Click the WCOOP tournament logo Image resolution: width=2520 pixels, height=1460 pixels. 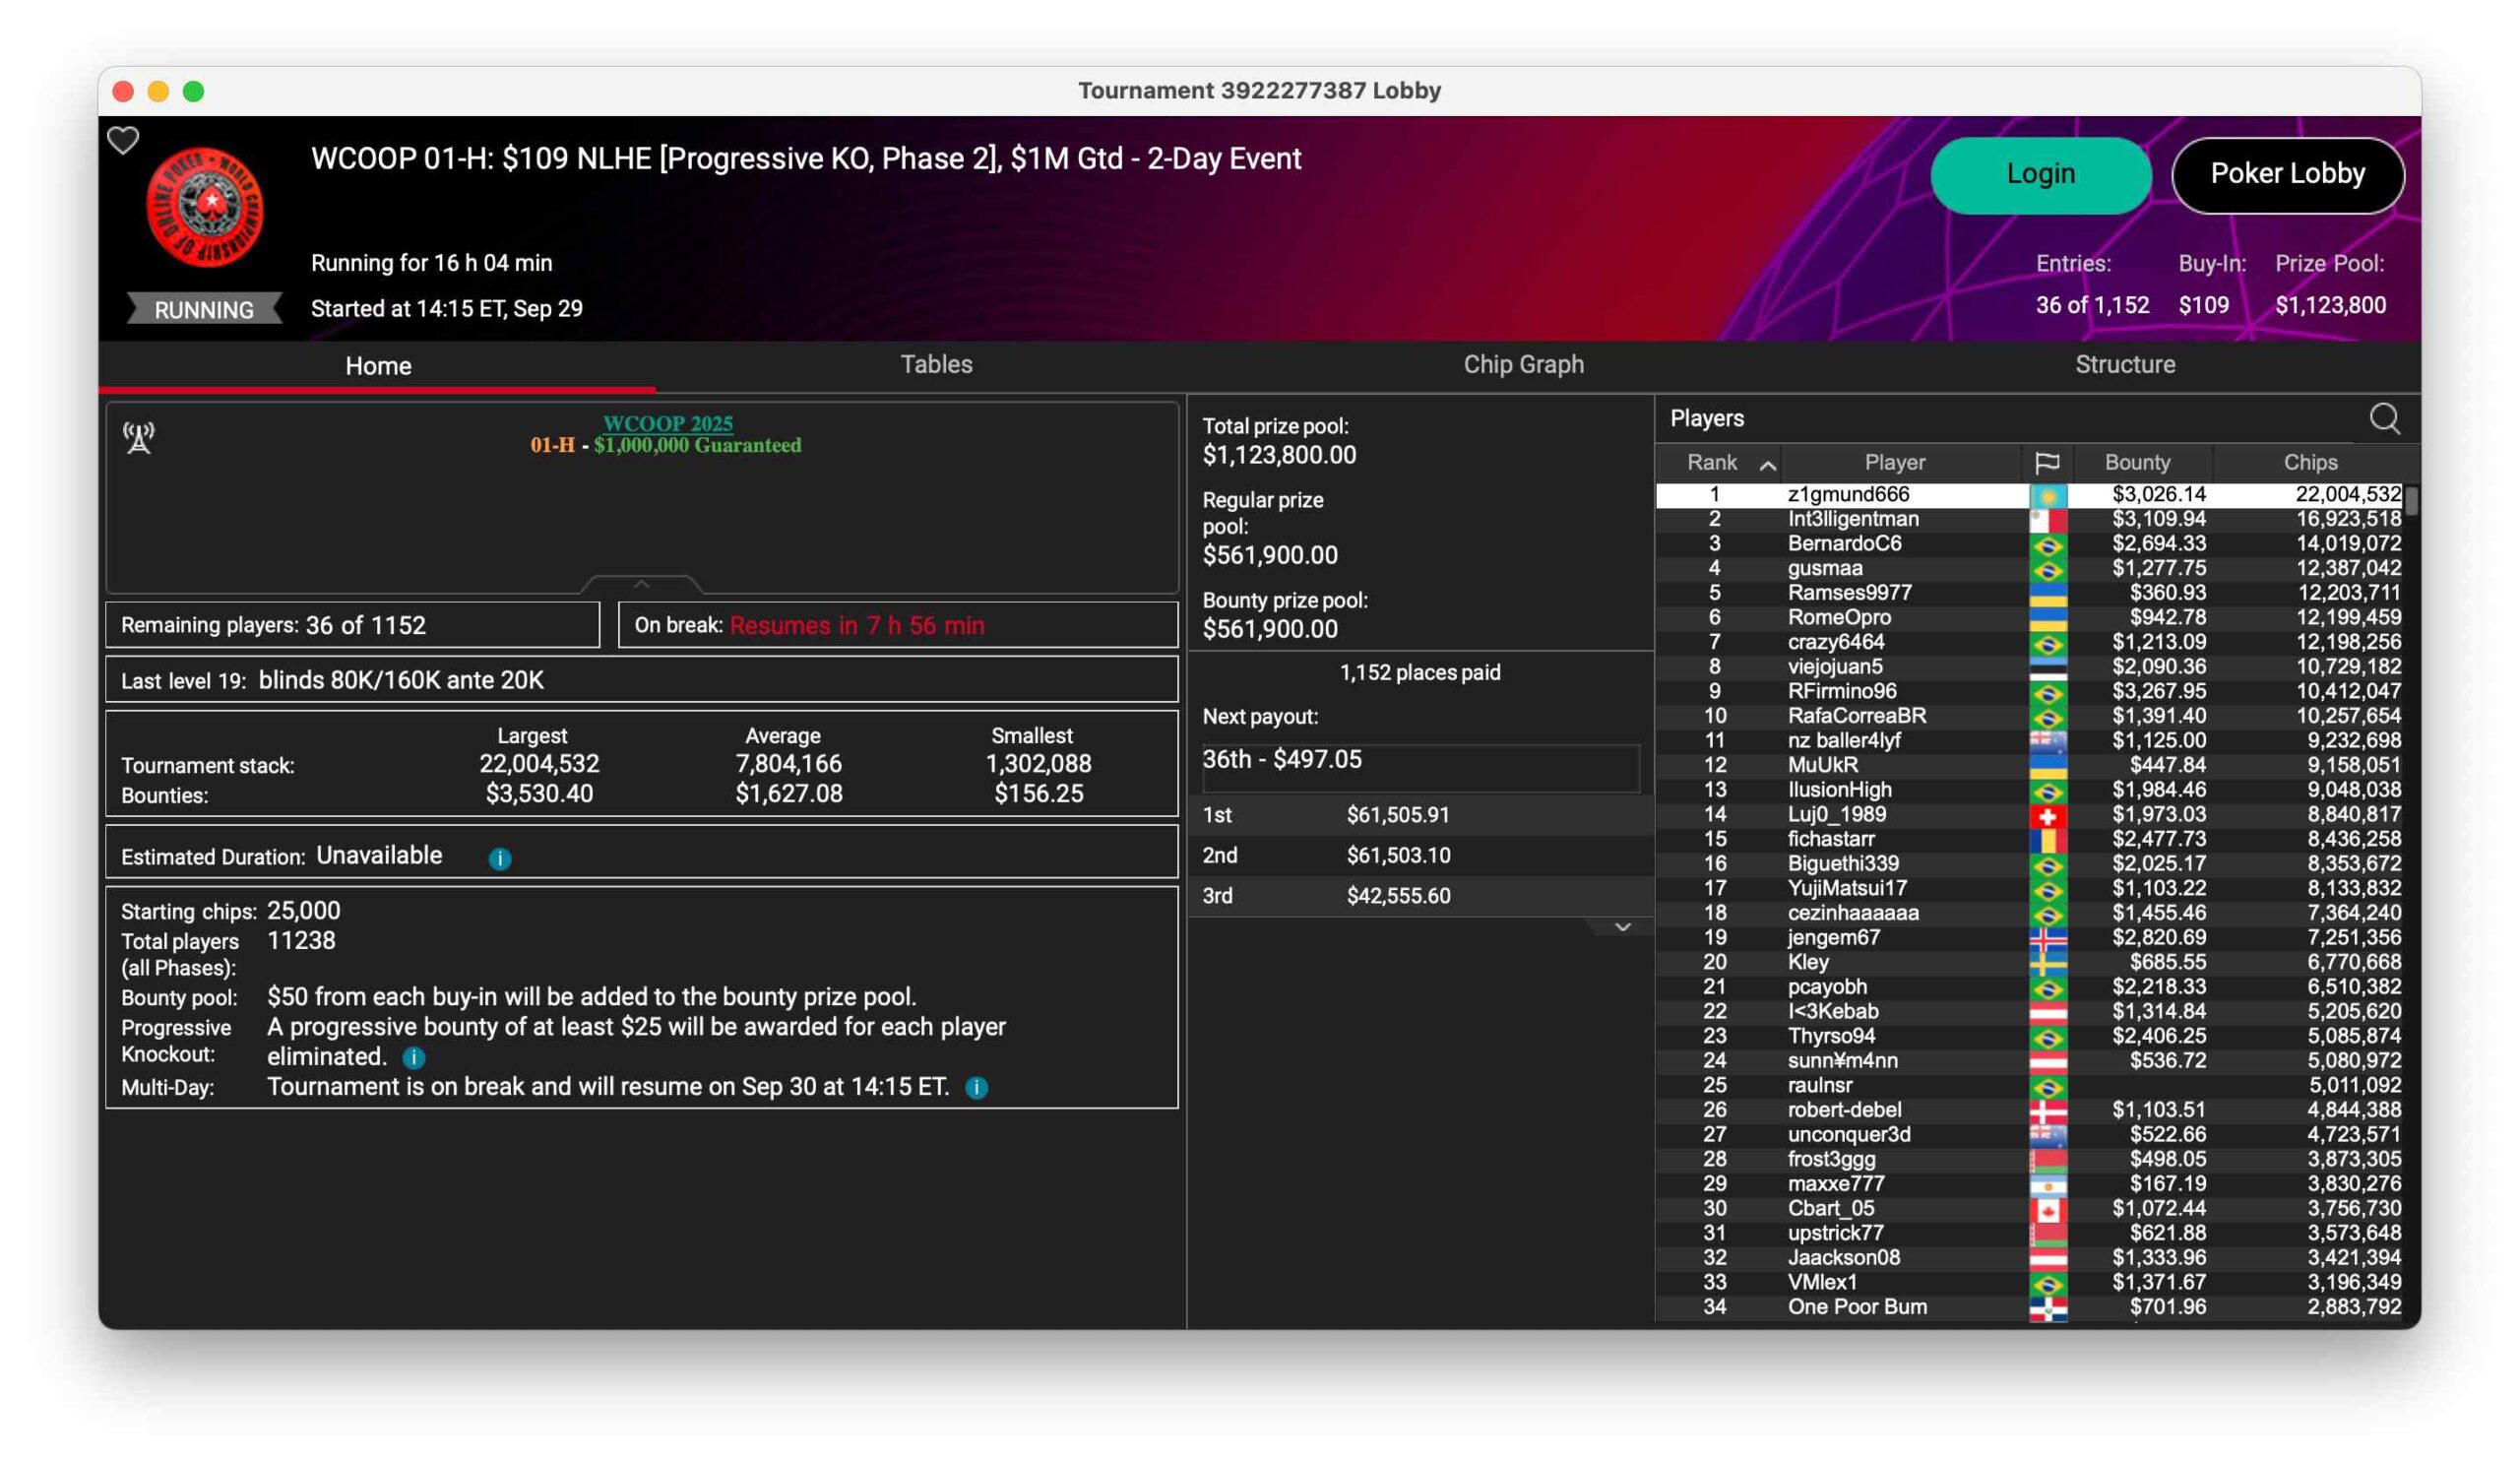[x=205, y=207]
